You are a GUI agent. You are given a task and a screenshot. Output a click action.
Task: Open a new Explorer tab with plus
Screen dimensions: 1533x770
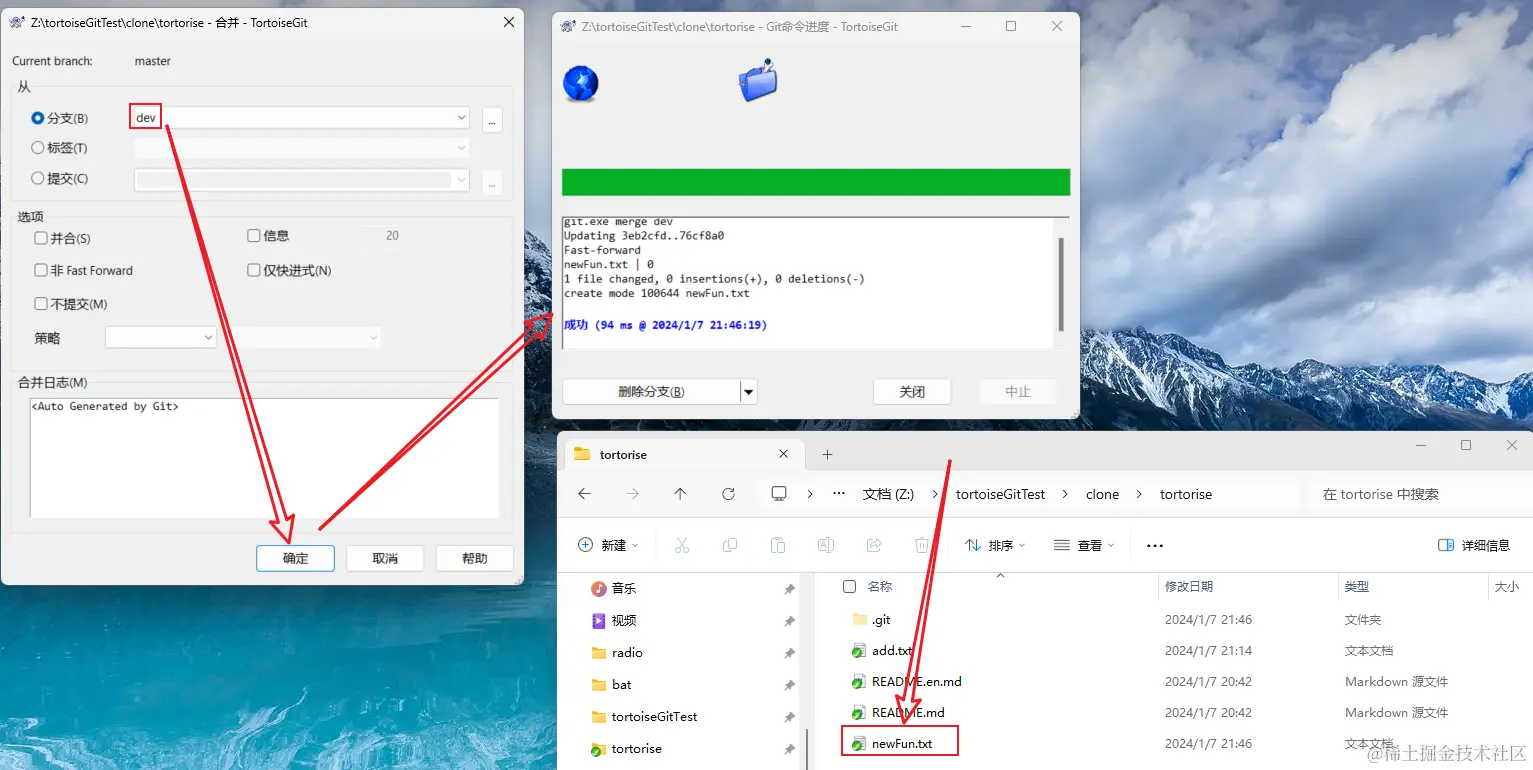point(827,454)
